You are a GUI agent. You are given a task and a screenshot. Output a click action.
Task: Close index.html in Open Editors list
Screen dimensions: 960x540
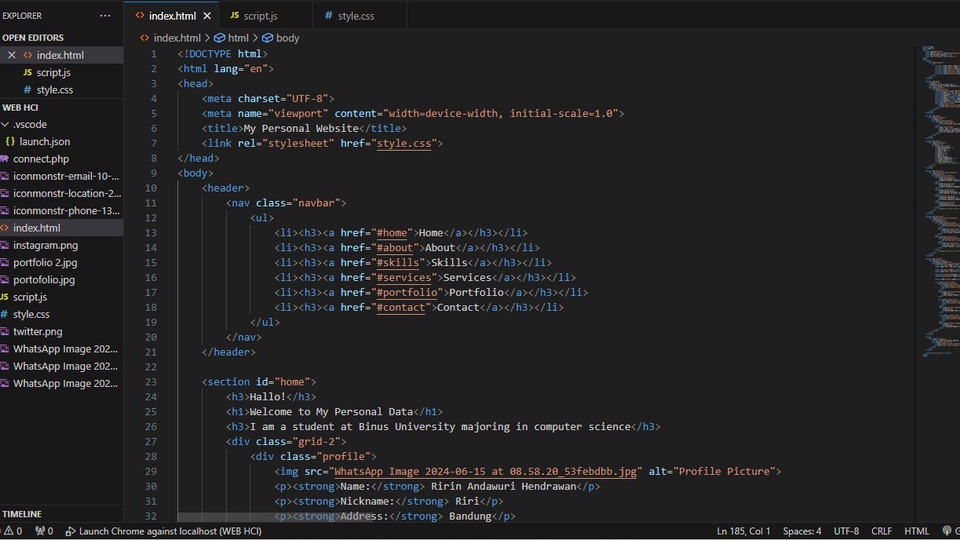[12, 55]
